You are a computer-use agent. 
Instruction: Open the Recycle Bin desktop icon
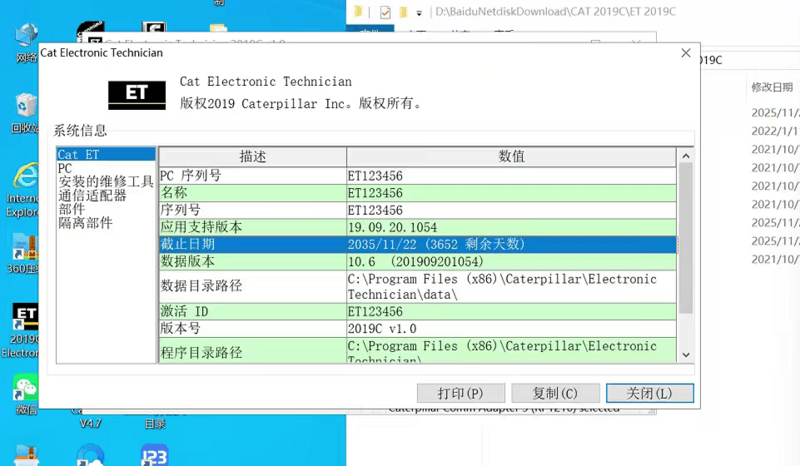pos(22,108)
